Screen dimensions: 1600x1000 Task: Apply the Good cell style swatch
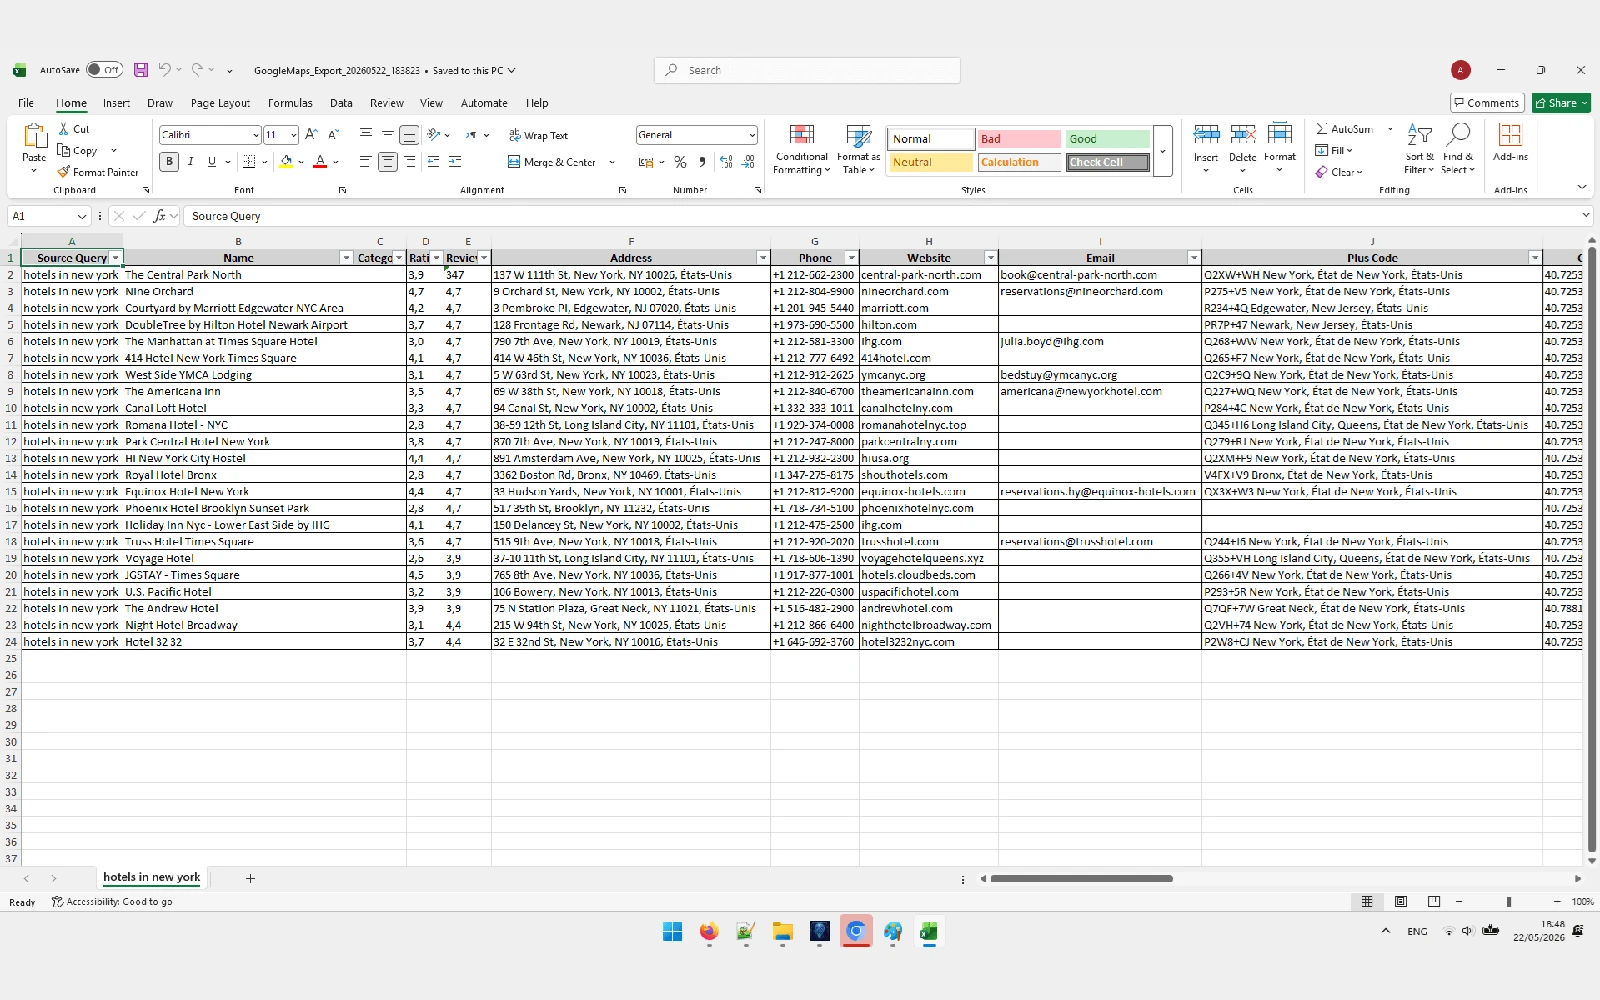point(1107,139)
